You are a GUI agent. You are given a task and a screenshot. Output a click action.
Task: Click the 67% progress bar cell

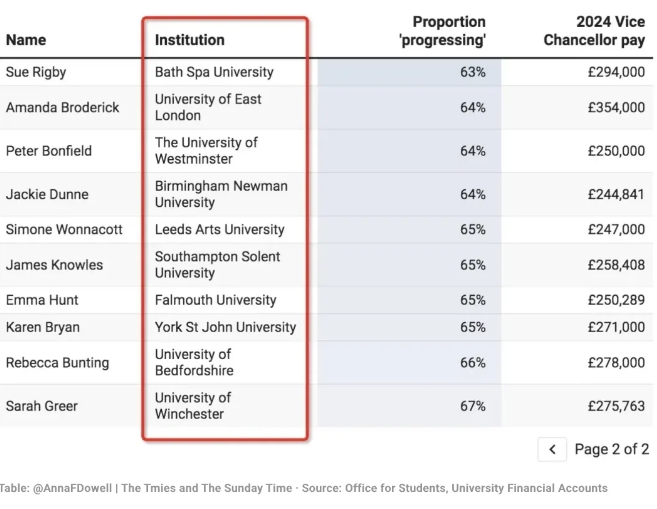(x=410, y=406)
